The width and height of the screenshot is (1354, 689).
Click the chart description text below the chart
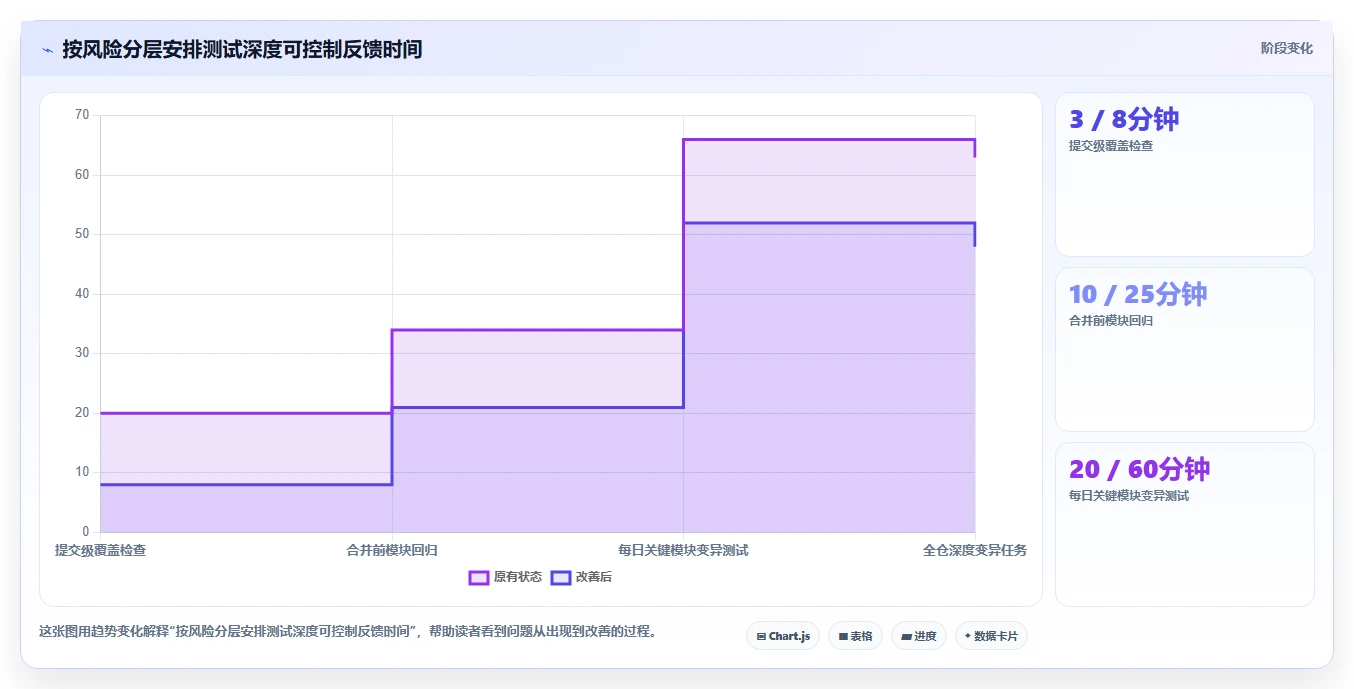348,632
